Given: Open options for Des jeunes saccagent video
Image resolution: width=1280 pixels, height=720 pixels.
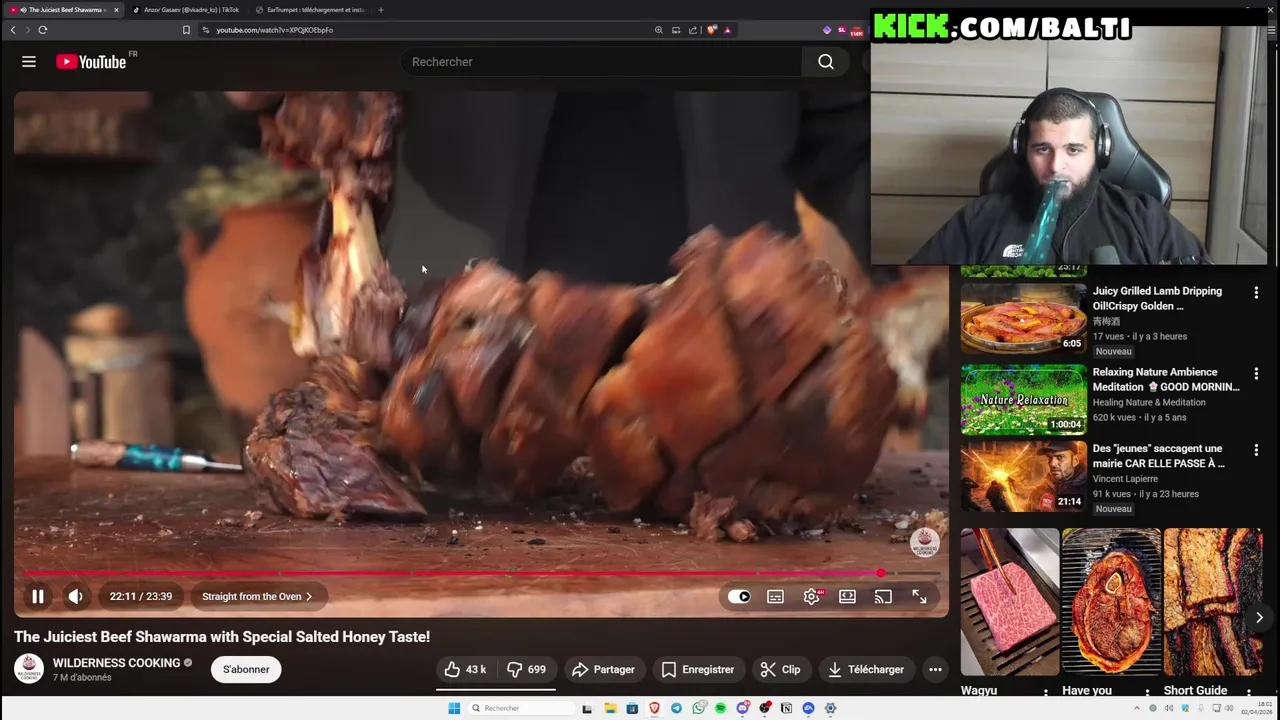Looking at the screenshot, I should pyautogui.click(x=1256, y=450).
